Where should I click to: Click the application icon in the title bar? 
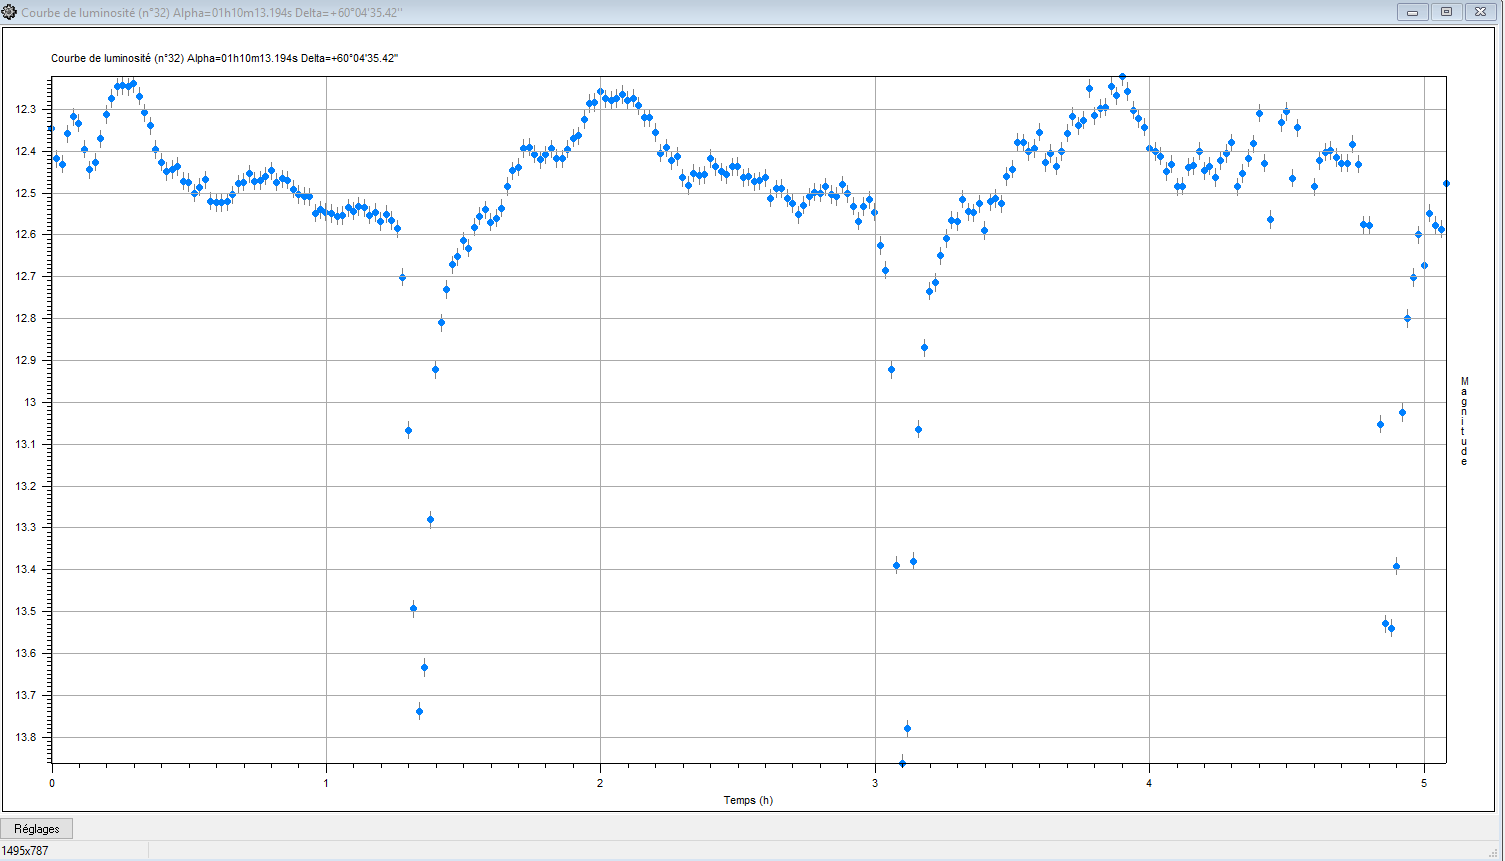[9, 12]
